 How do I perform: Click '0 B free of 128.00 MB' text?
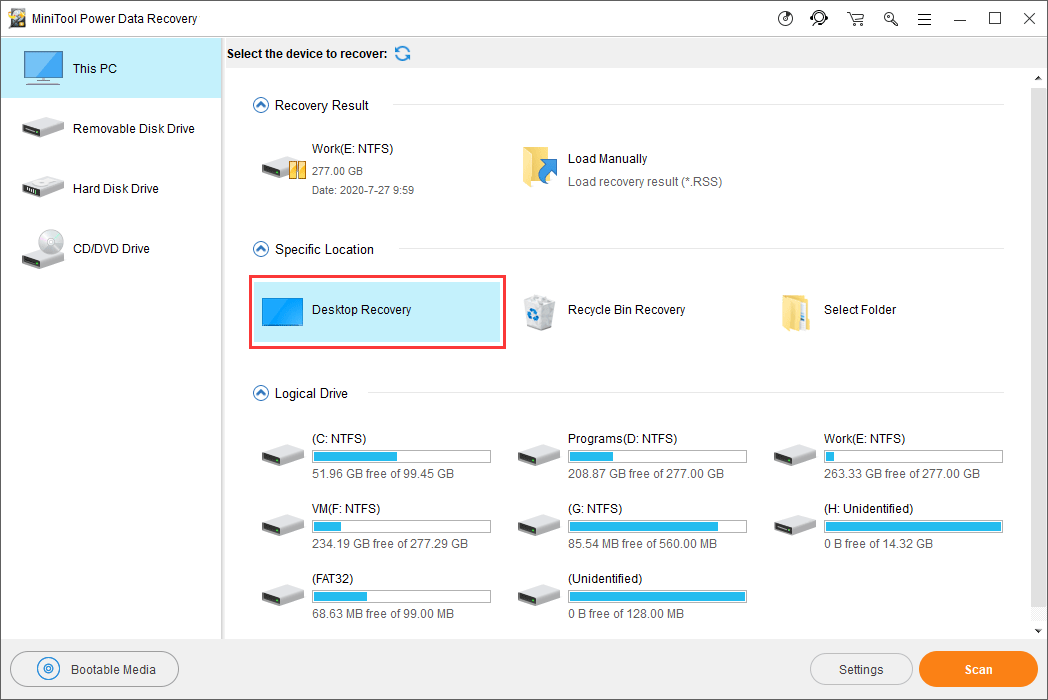tap(626, 614)
